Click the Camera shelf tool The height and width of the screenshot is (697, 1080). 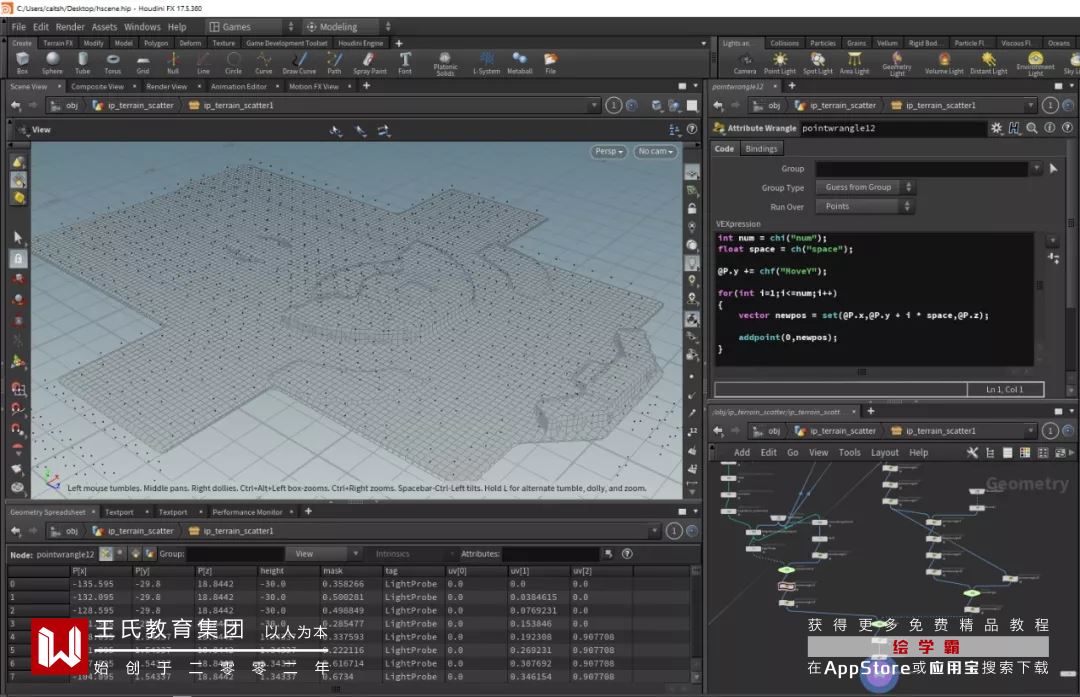[745, 63]
